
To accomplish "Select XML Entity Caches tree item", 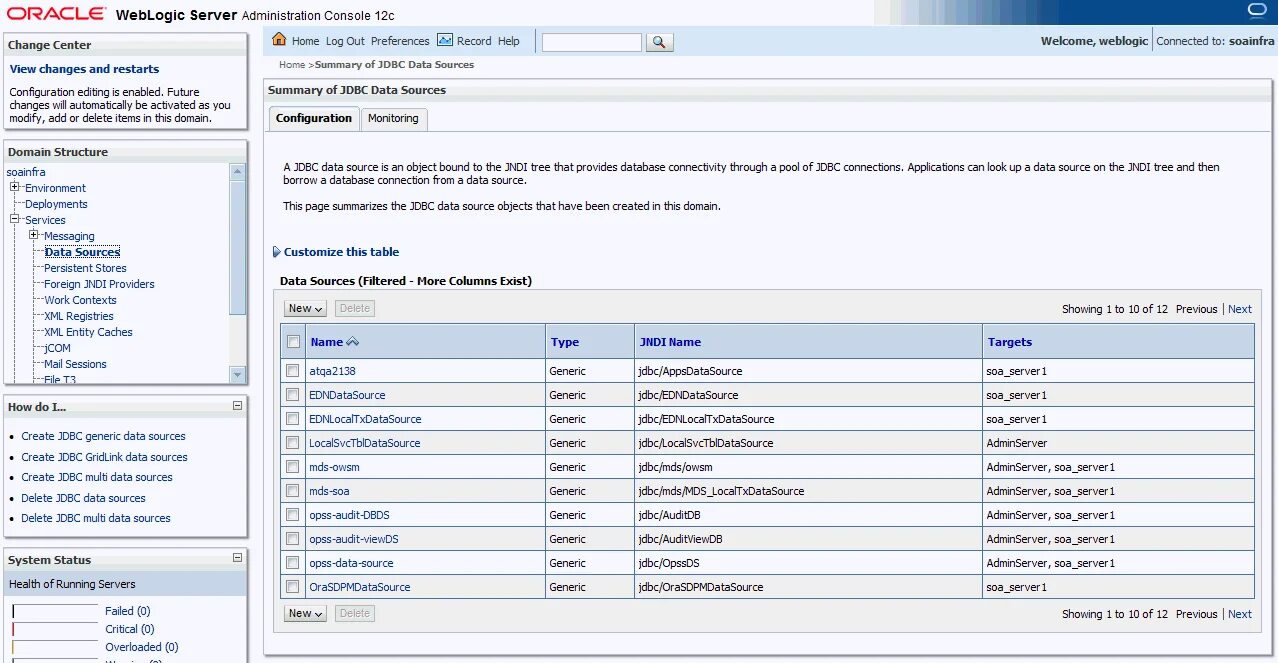I will pyautogui.click(x=88, y=332).
